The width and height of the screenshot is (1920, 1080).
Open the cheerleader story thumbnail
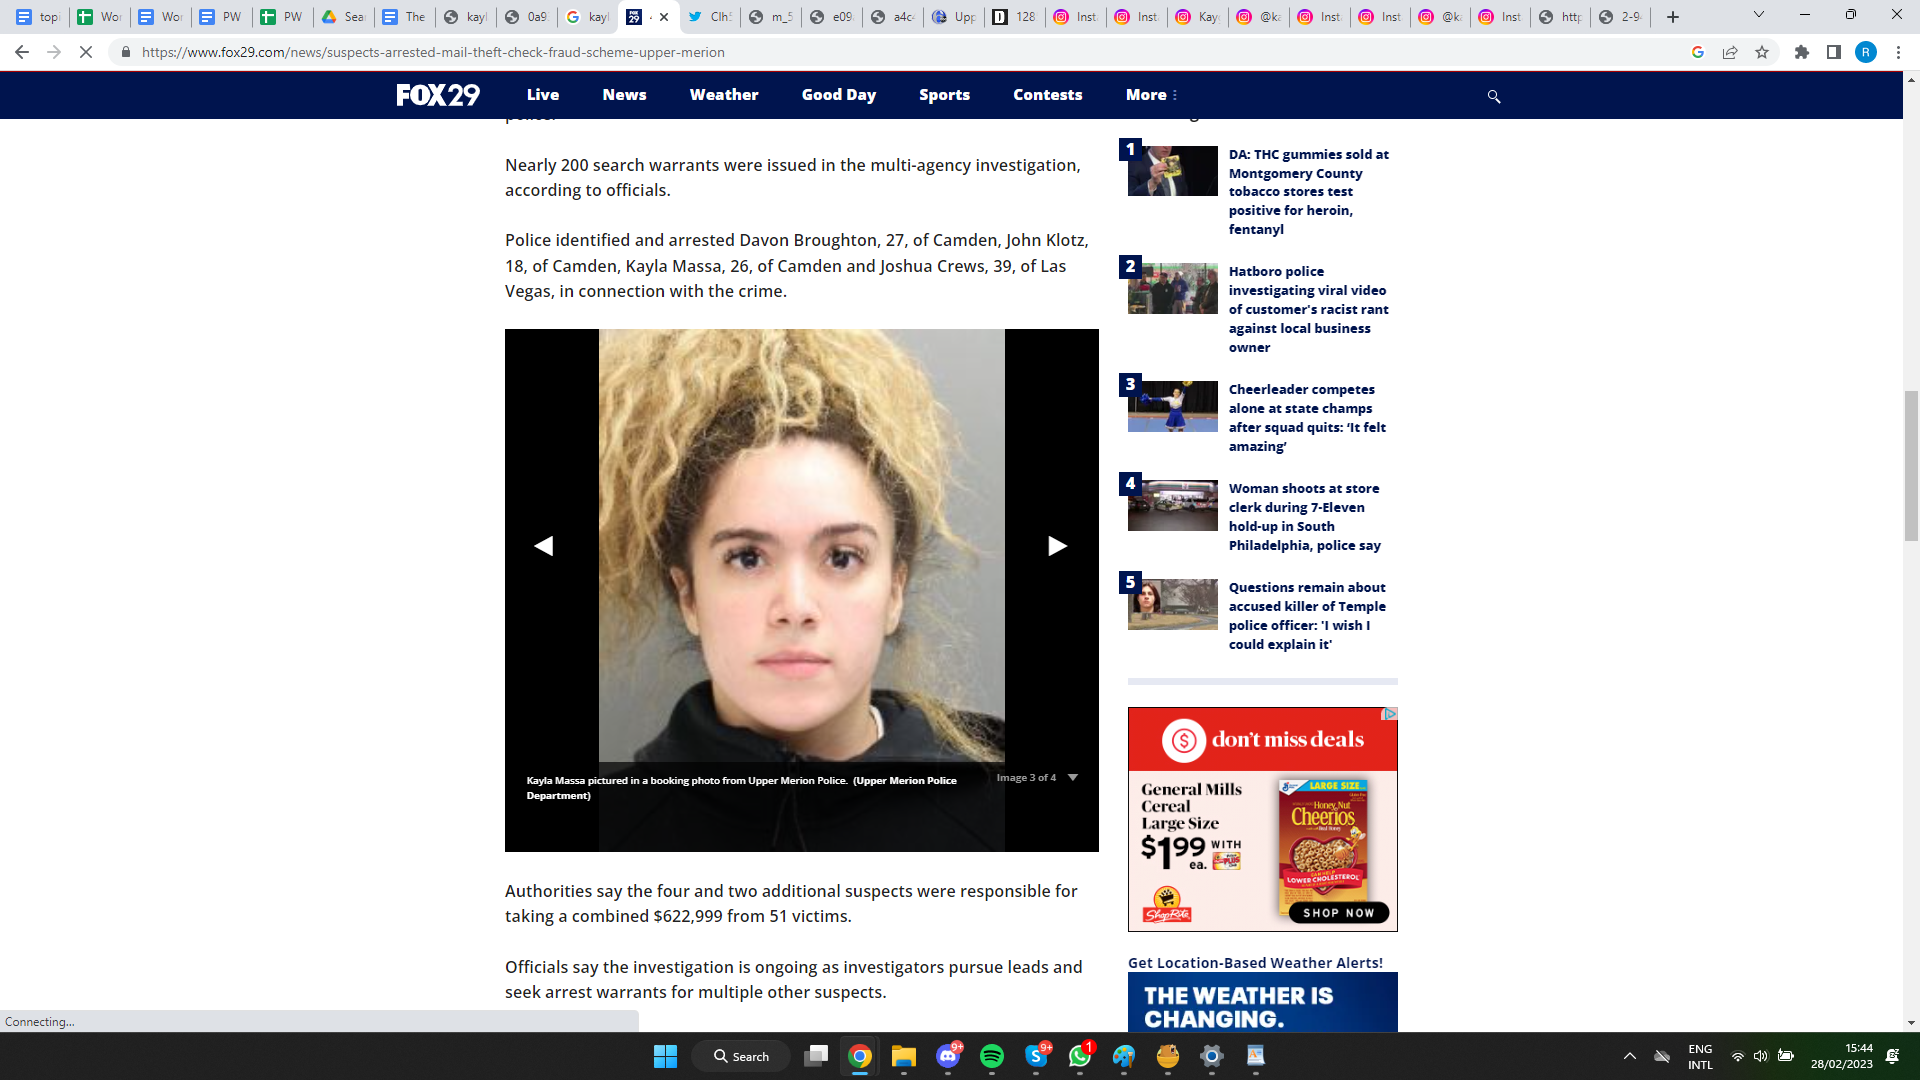pyautogui.click(x=1173, y=406)
